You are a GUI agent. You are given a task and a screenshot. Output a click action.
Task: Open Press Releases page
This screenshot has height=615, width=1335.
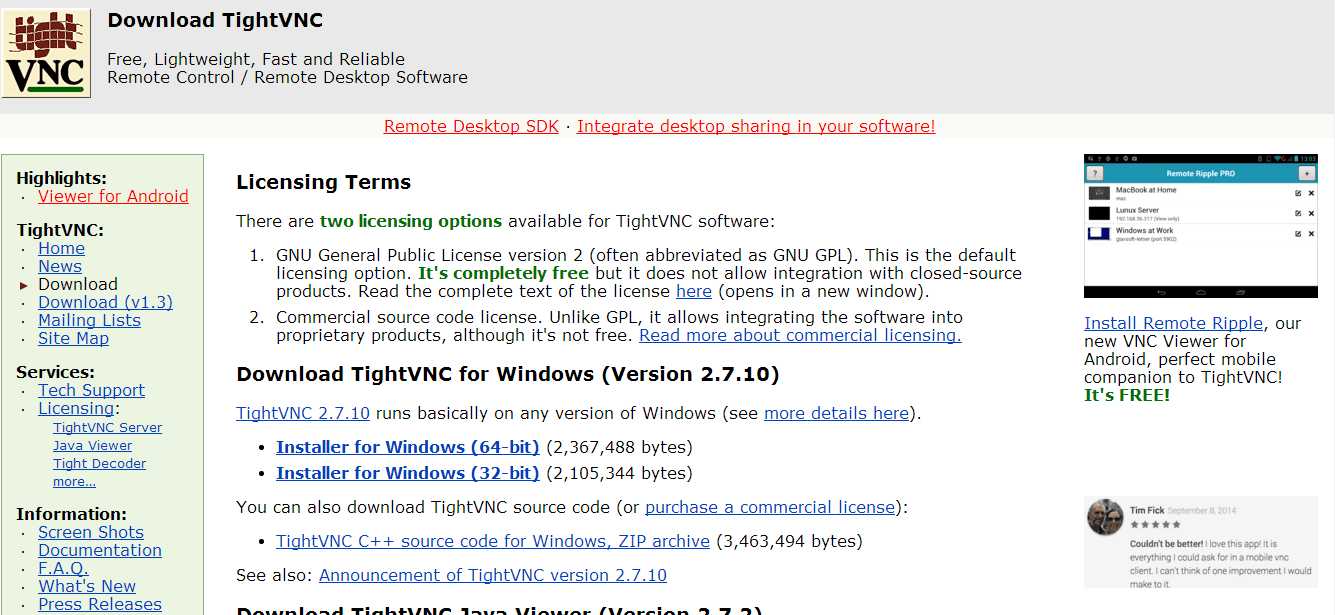[100, 604]
